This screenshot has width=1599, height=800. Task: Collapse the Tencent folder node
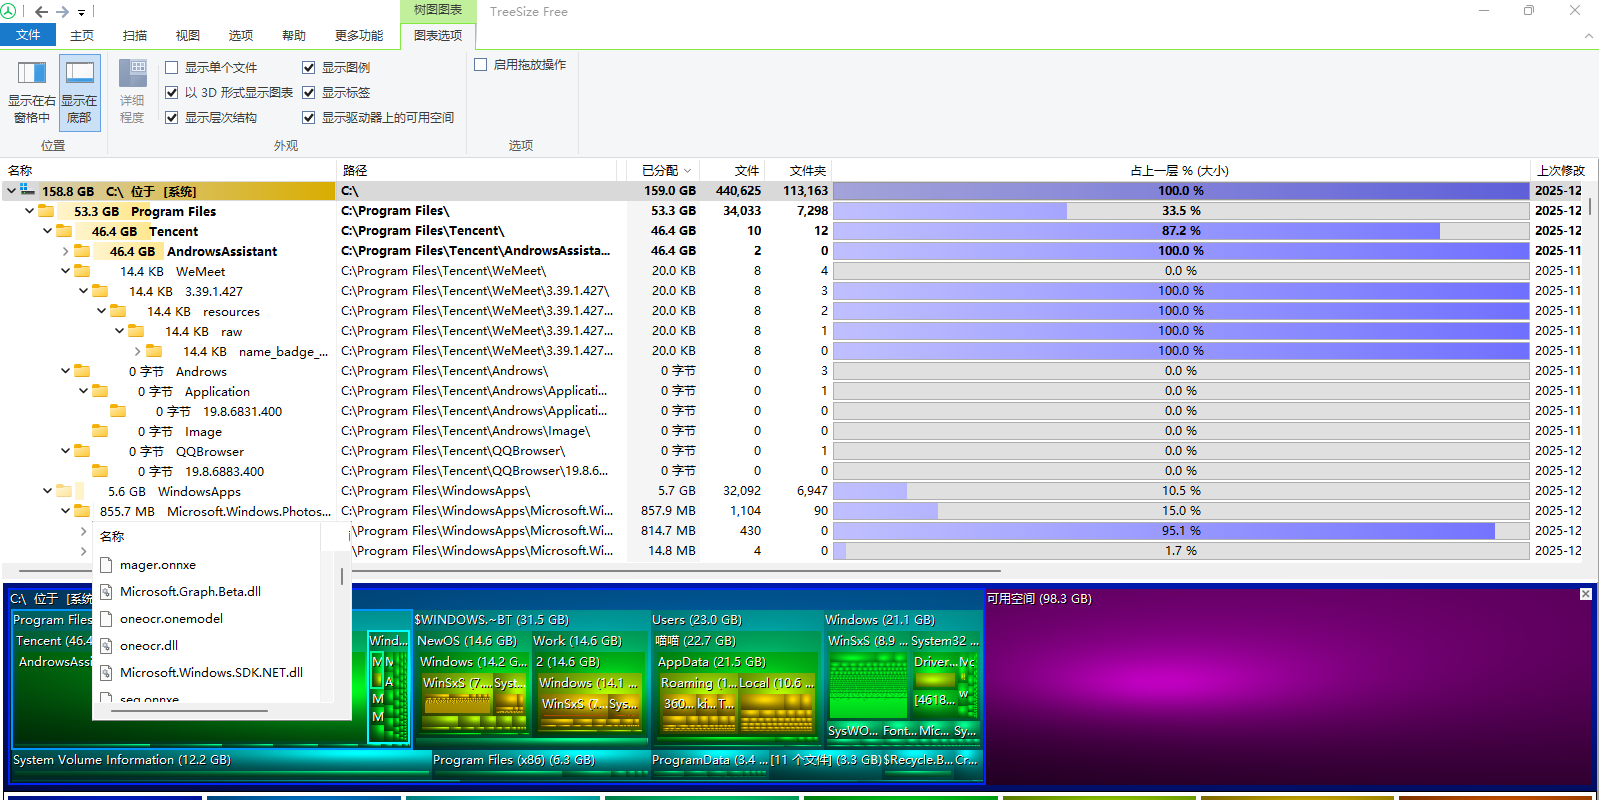point(47,231)
